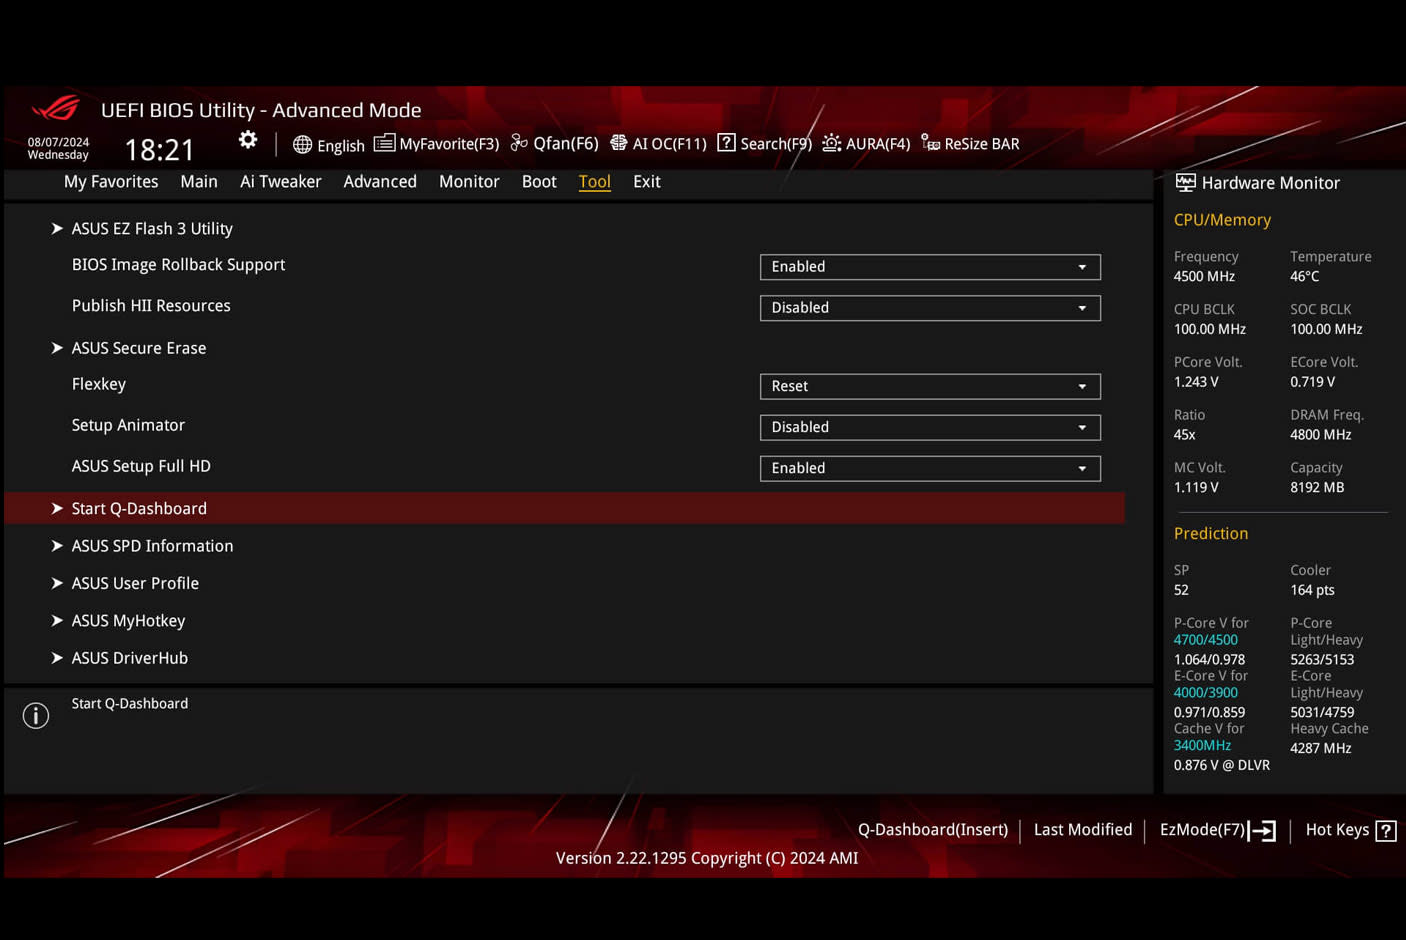The height and width of the screenshot is (940, 1406).
Task: Click the ReSize BAR icon
Action: [930, 144]
